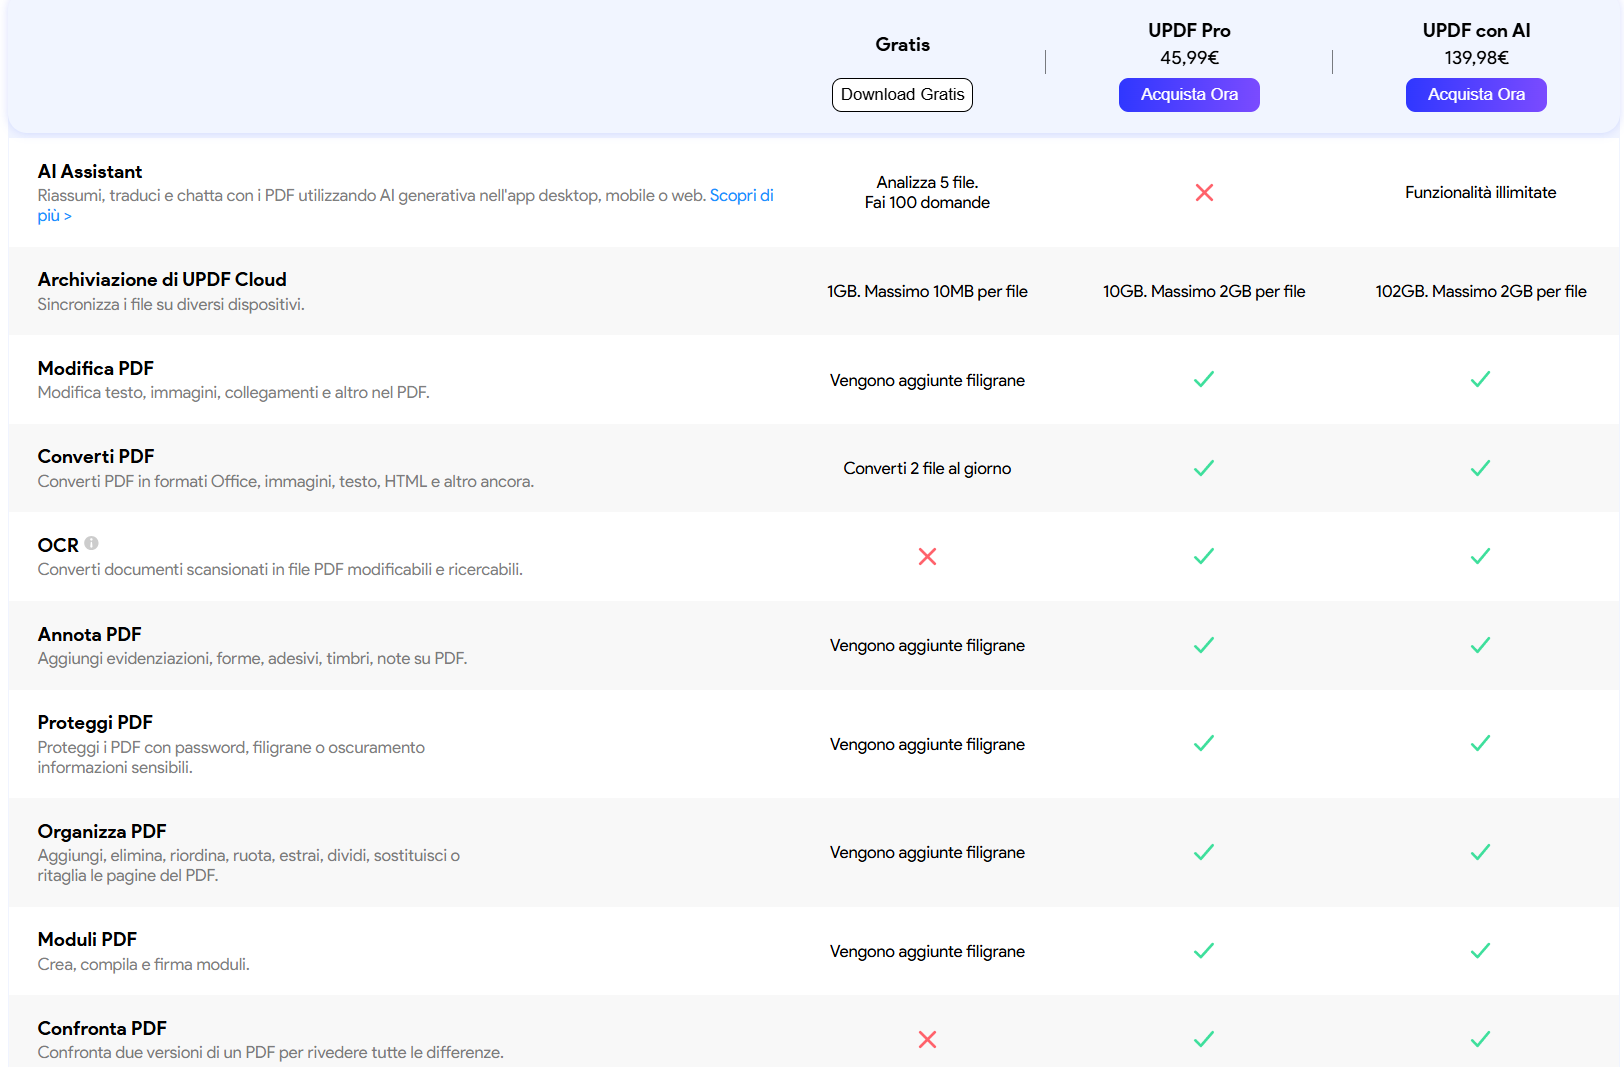
Task: Click Organizza PDF checkmark under UPDF Pro
Action: tap(1204, 852)
